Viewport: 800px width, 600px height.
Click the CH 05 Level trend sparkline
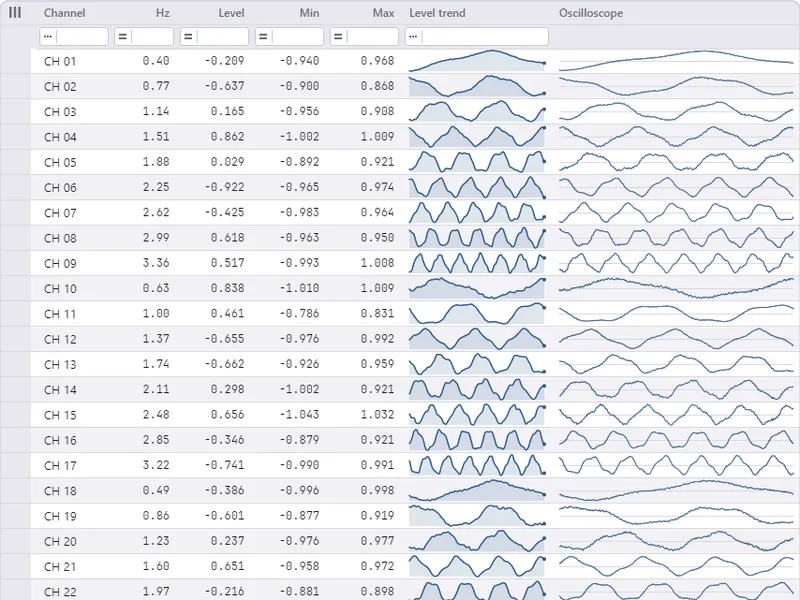tap(477, 162)
